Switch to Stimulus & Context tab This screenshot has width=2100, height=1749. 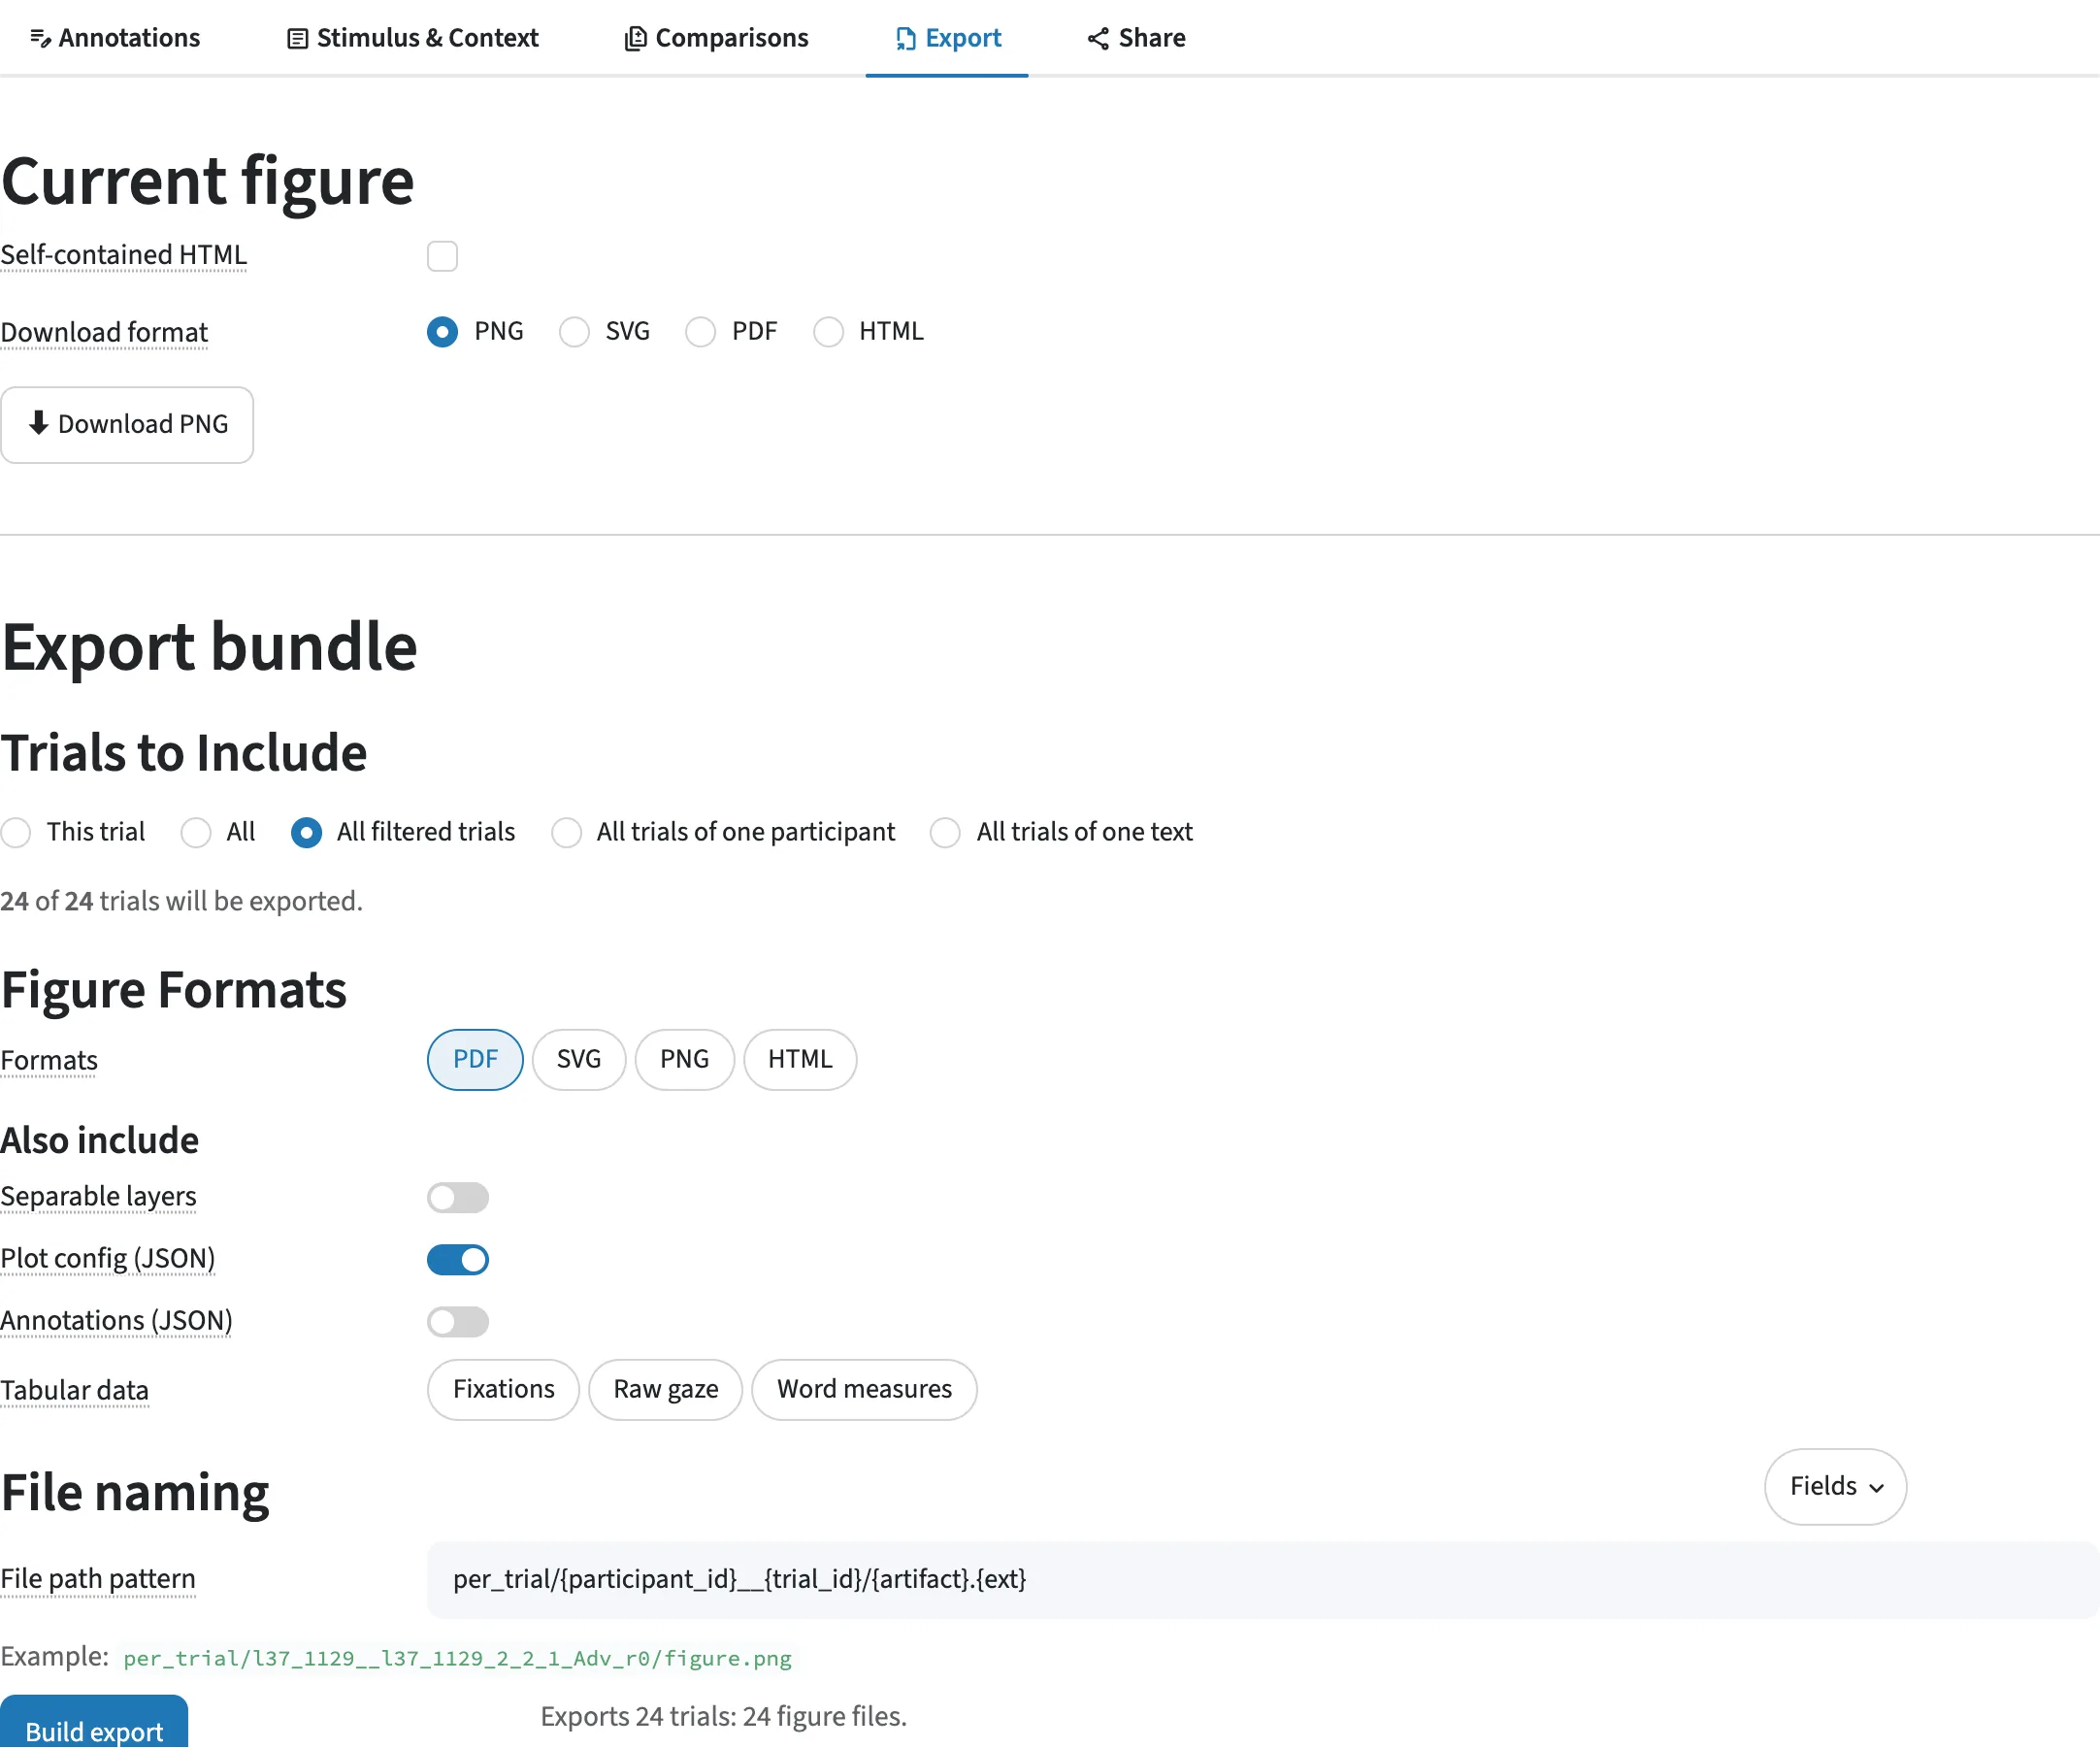click(x=413, y=38)
